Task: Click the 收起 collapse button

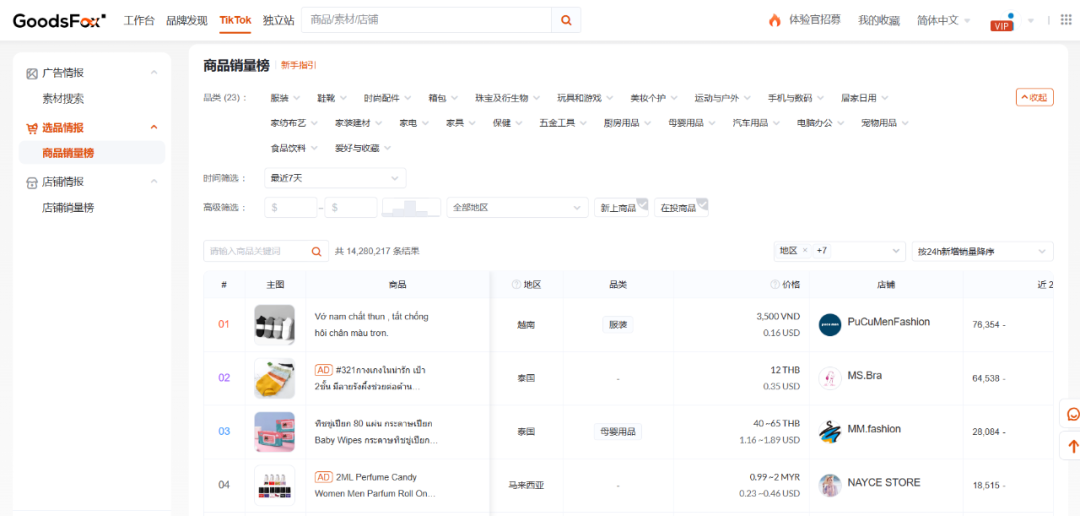Action: (1035, 97)
